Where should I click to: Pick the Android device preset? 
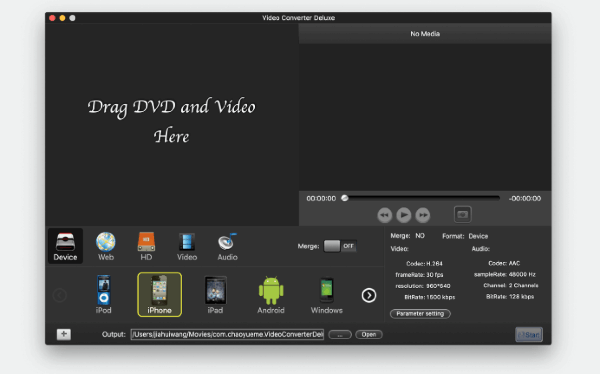(x=271, y=294)
